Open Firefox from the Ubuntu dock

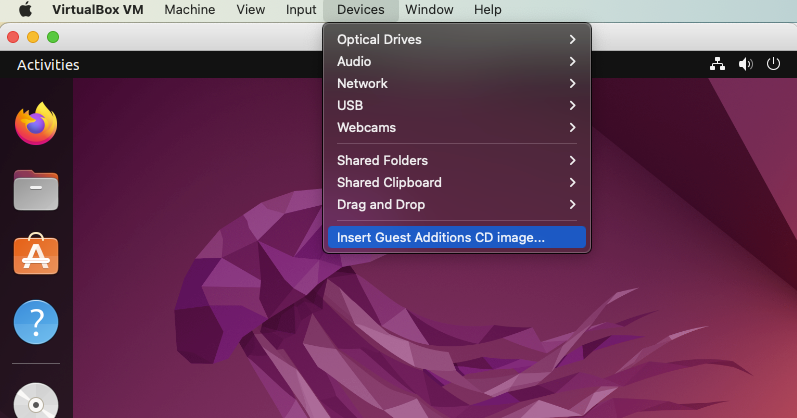pyautogui.click(x=36, y=124)
